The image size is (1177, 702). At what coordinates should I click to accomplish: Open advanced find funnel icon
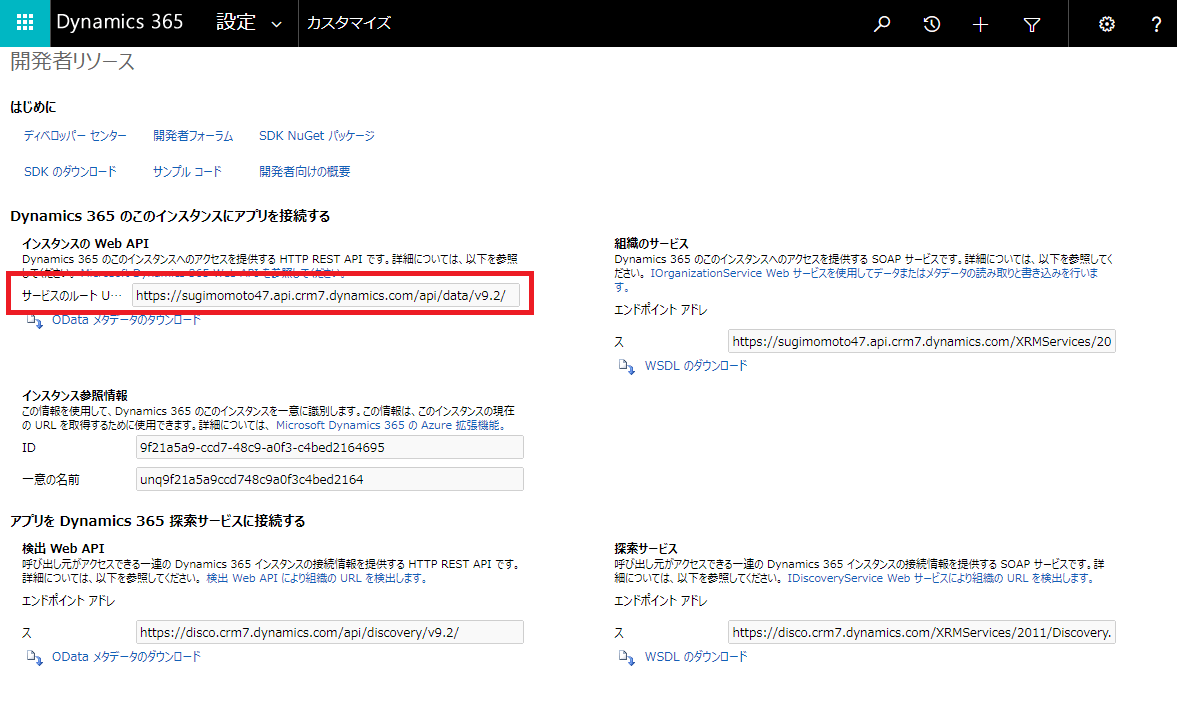pos(1032,25)
